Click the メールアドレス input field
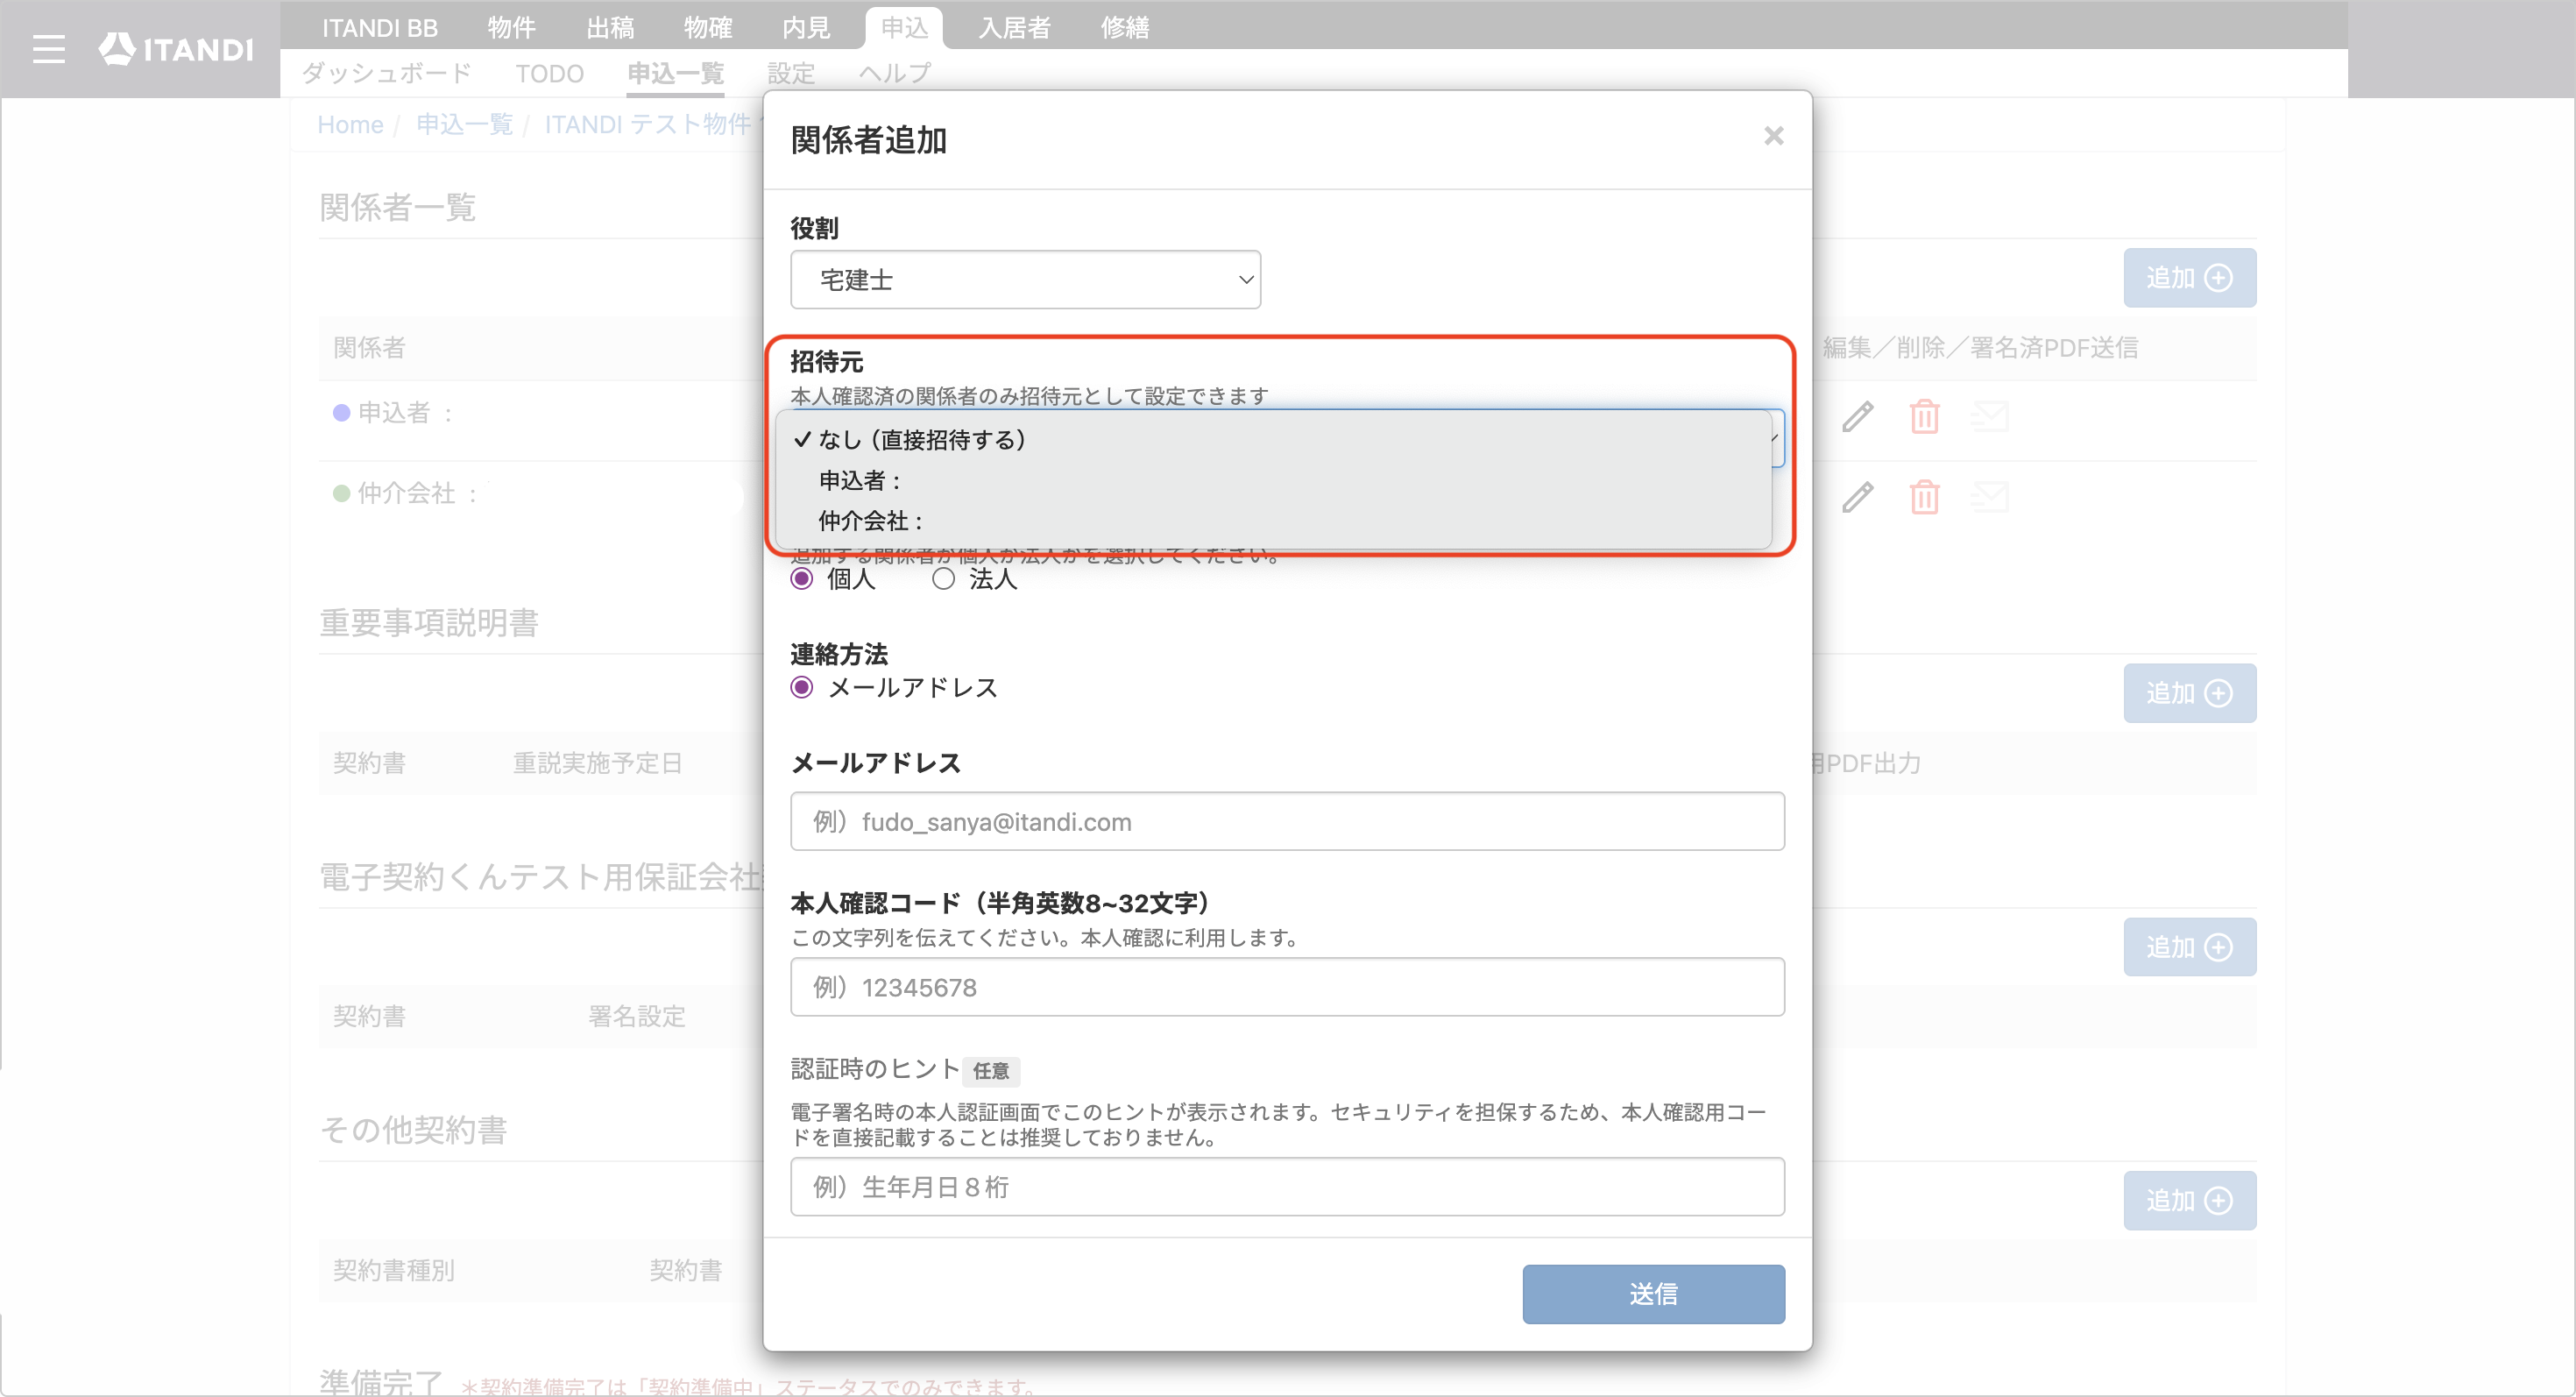2576x1397 pixels. tap(1287, 822)
